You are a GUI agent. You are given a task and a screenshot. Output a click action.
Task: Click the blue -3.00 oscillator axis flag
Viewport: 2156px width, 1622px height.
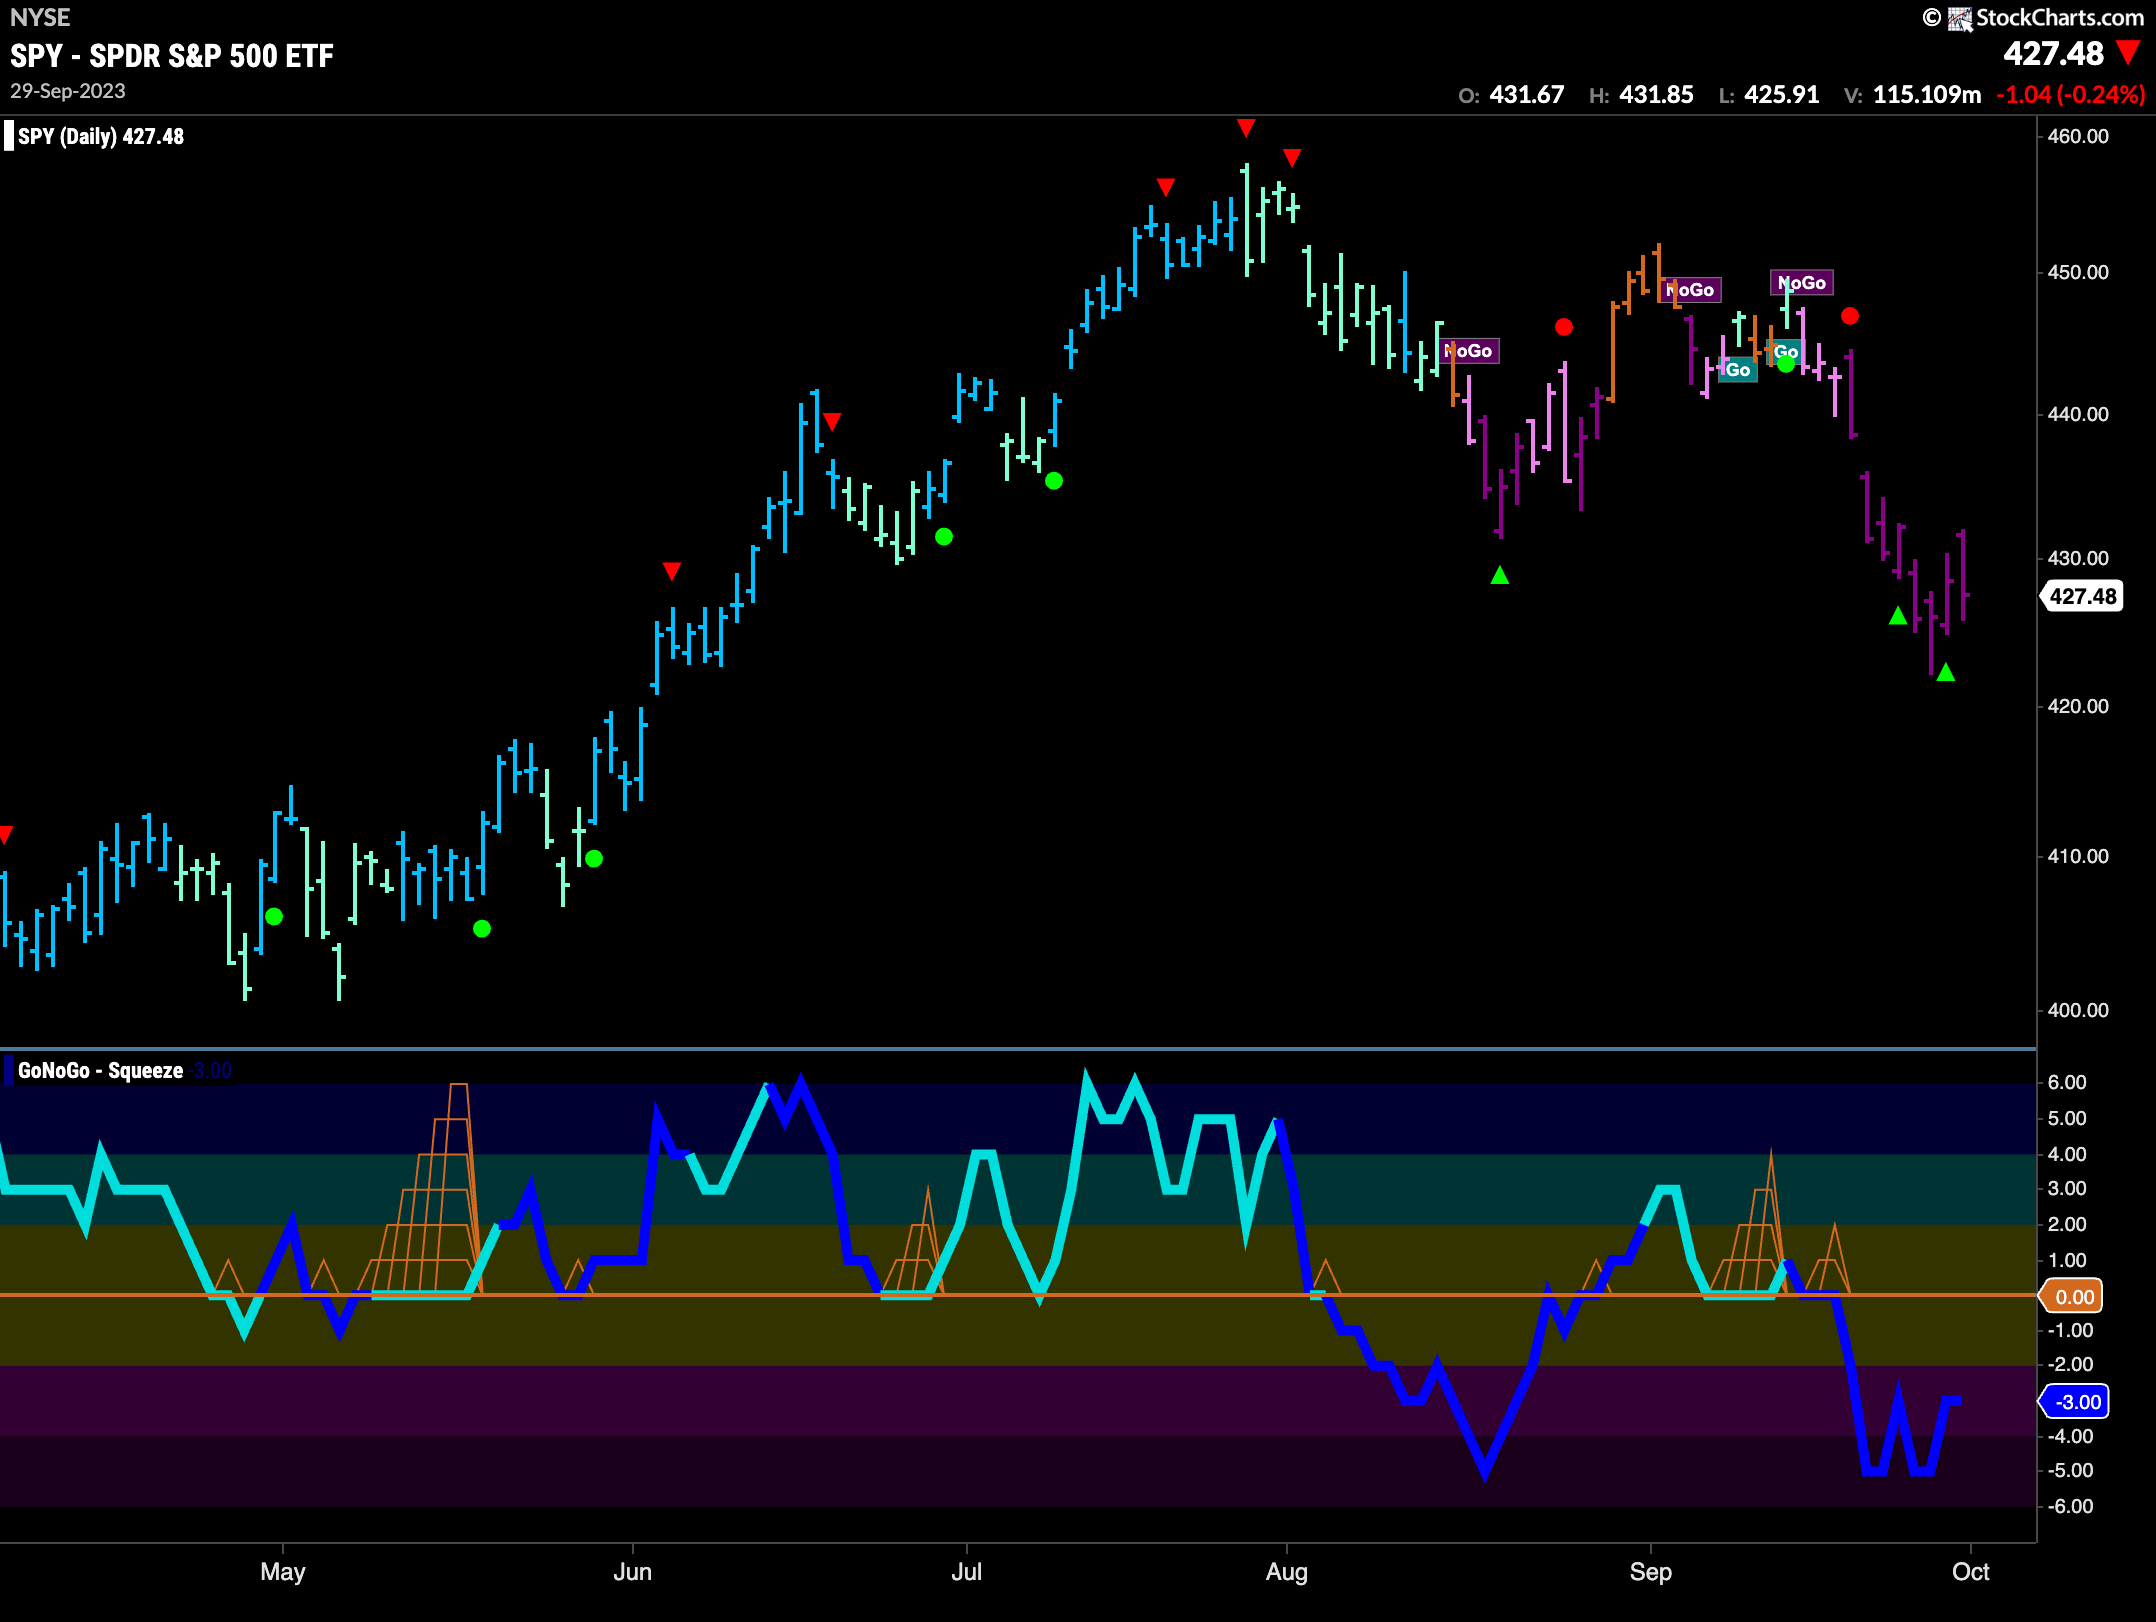(2076, 1402)
